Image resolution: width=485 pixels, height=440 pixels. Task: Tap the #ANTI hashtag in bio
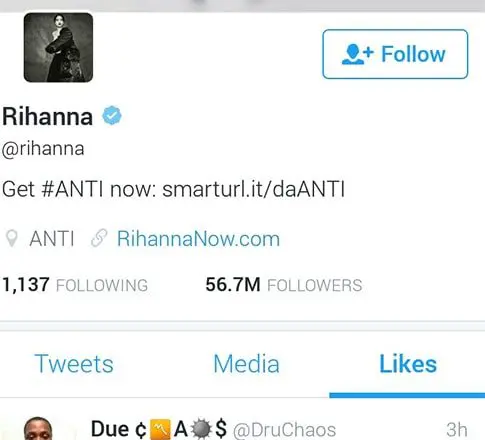72,189
